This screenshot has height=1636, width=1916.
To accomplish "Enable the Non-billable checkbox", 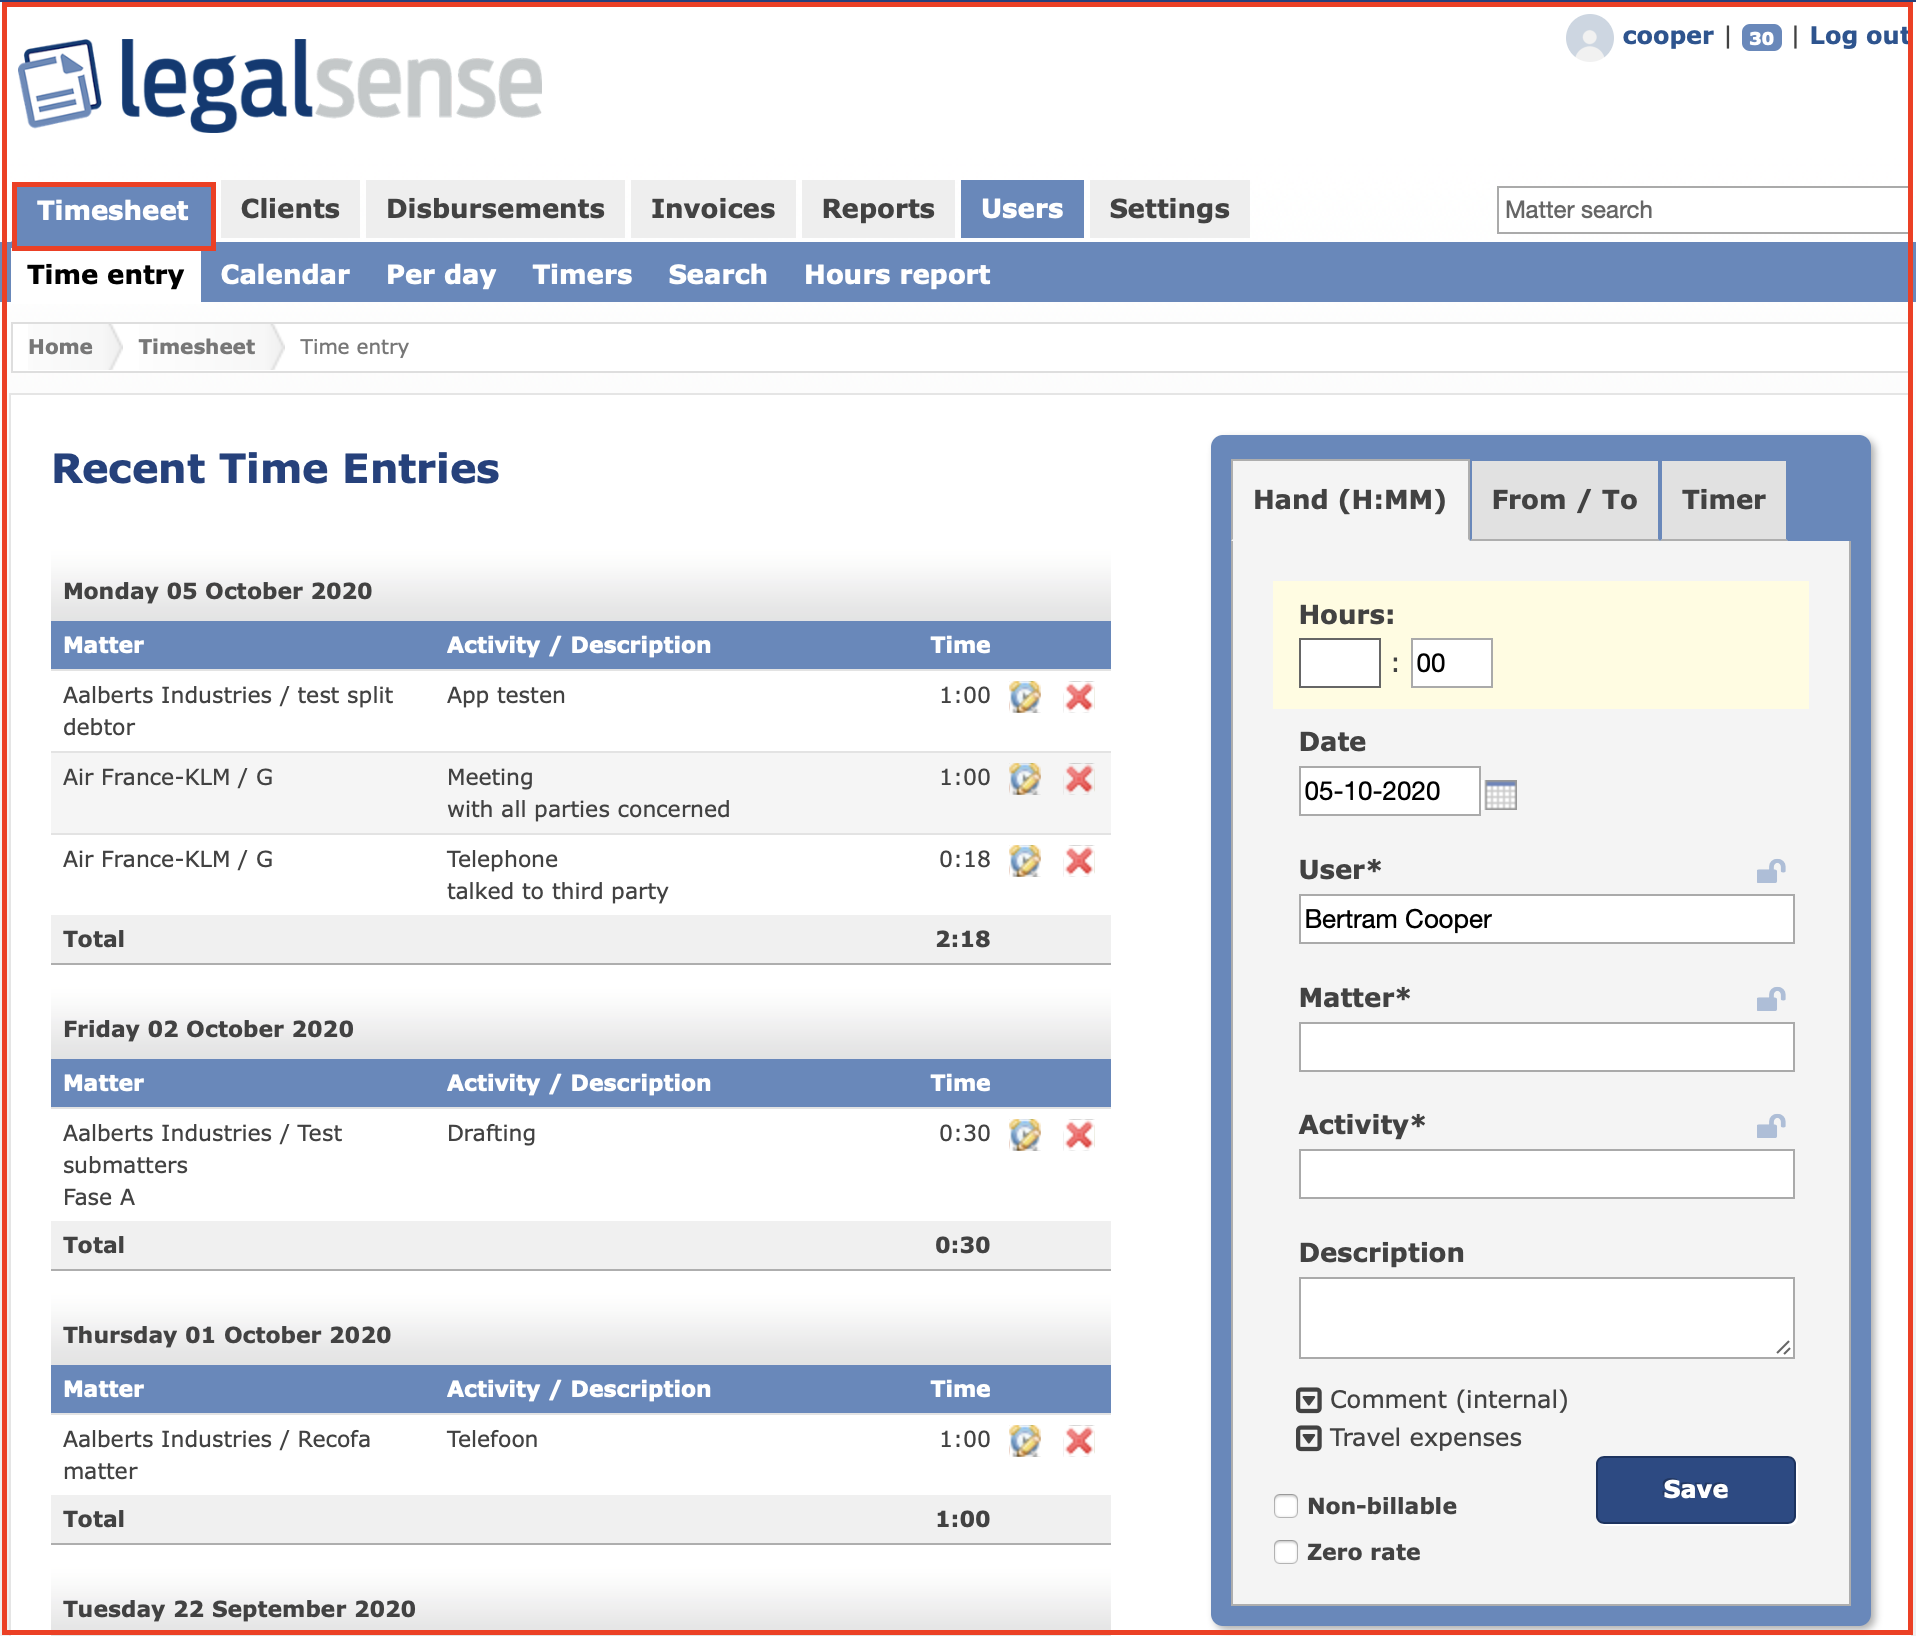I will pyautogui.click(x=1286, y=1506).
